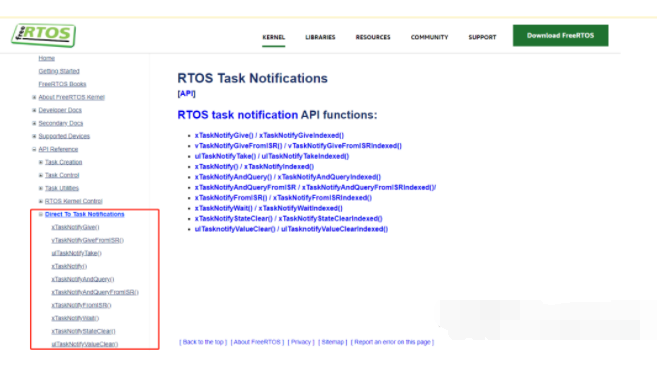
Task: Expand the Developer Docs plus icon
Action: tap(34, 110)
